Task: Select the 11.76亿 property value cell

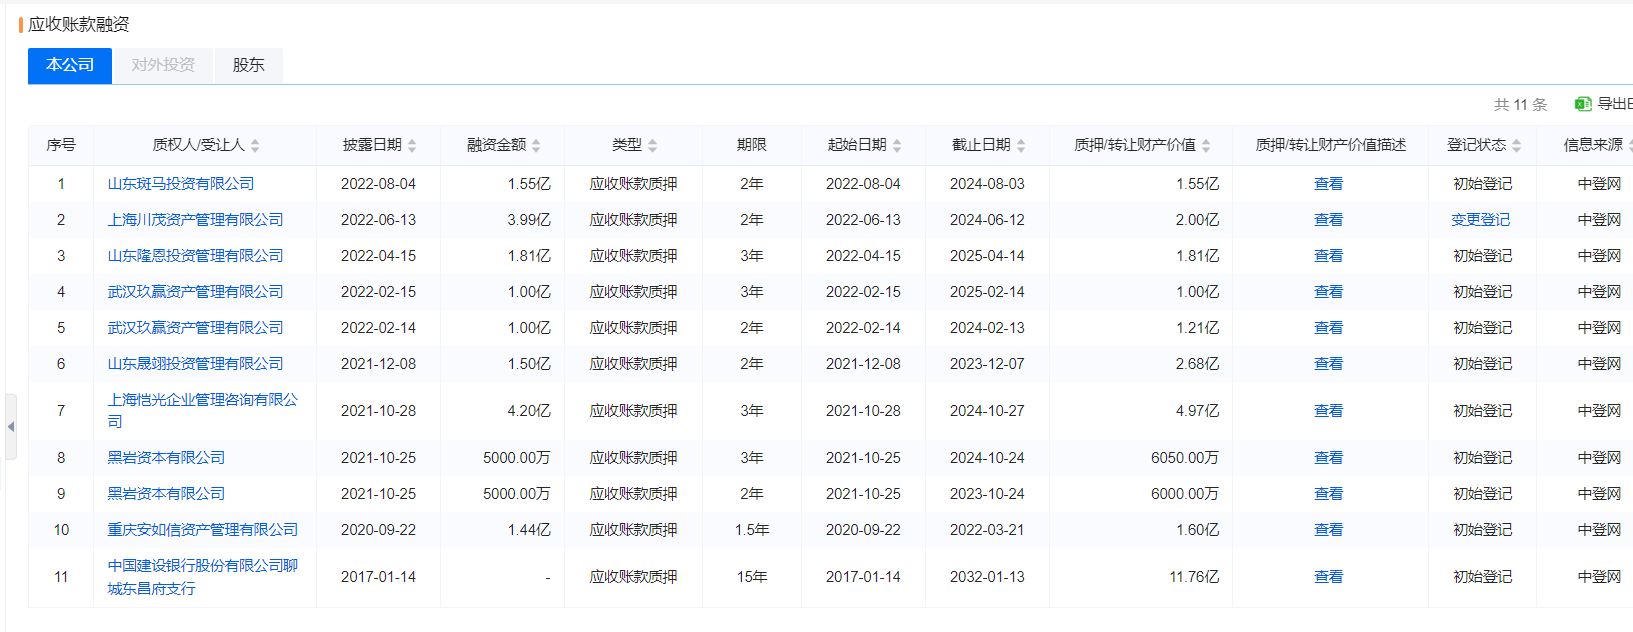Action: [1194, 577]
